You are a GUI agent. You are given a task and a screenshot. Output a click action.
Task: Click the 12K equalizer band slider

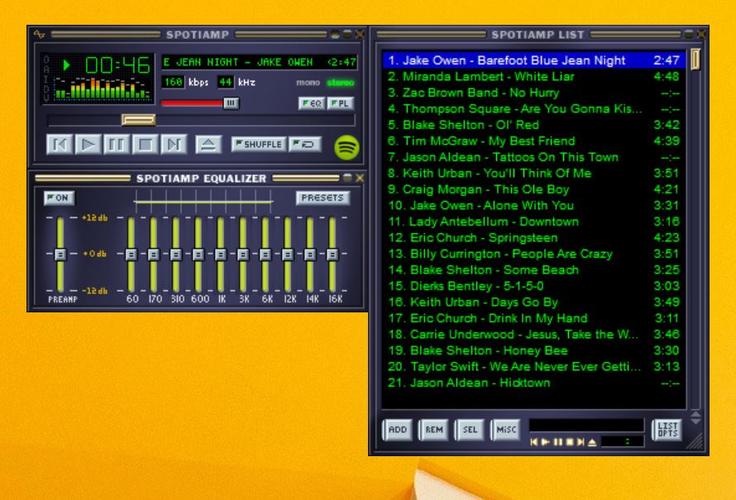pos(287,254)
